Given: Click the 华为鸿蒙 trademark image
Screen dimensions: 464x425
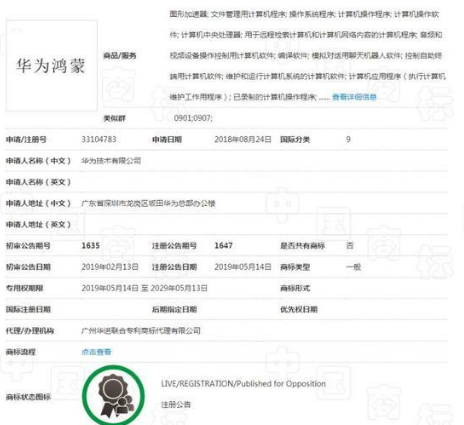Looking at the screenshot, I should (x=51, y=66).
